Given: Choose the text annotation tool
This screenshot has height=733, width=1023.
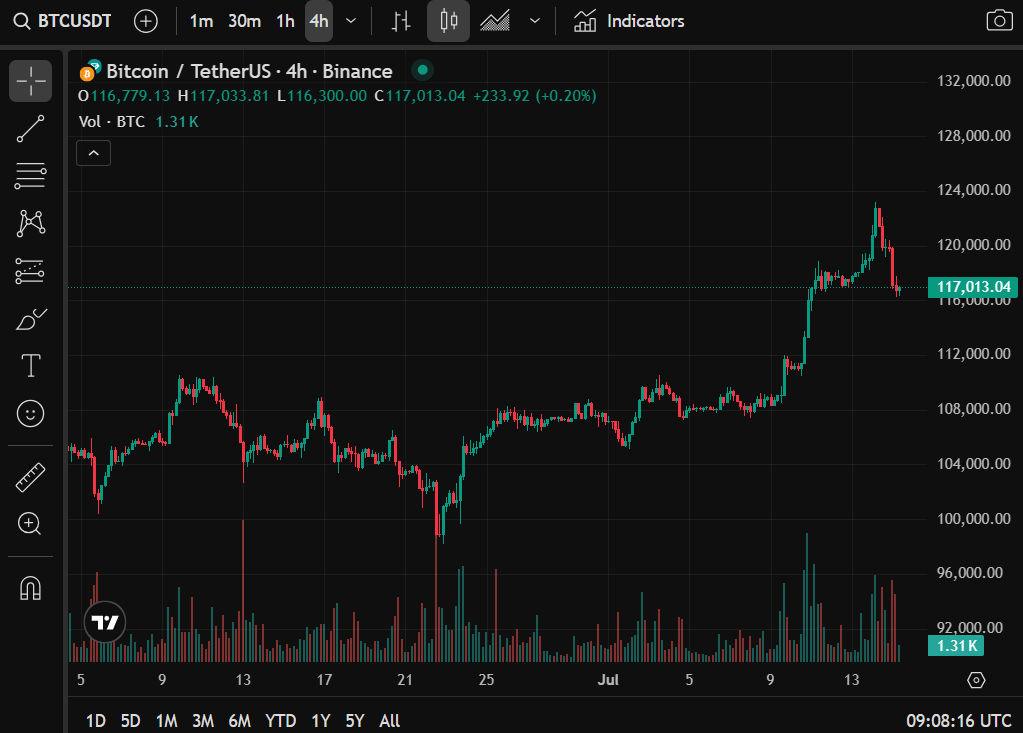Looking at the screenshot, I should coord(31,366).
